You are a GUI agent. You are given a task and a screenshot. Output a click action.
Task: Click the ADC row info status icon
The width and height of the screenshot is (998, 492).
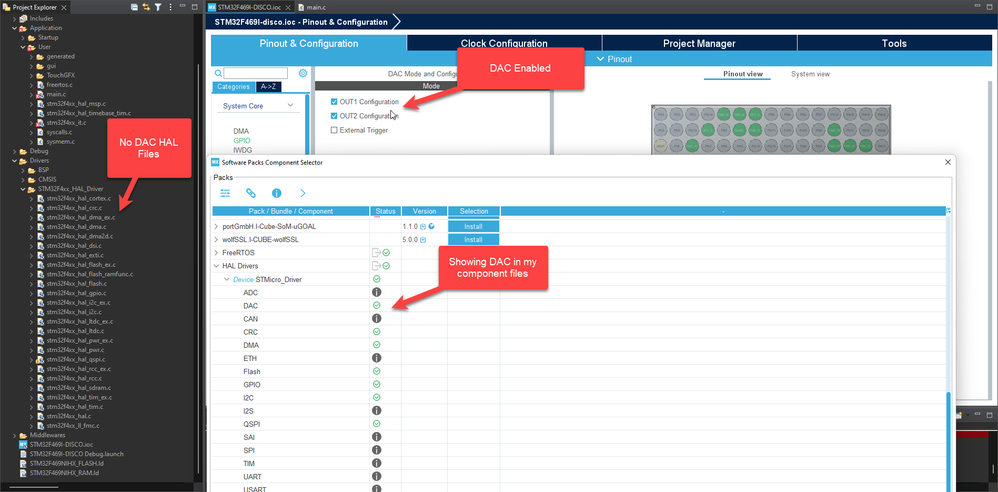[x=376, y=292]
